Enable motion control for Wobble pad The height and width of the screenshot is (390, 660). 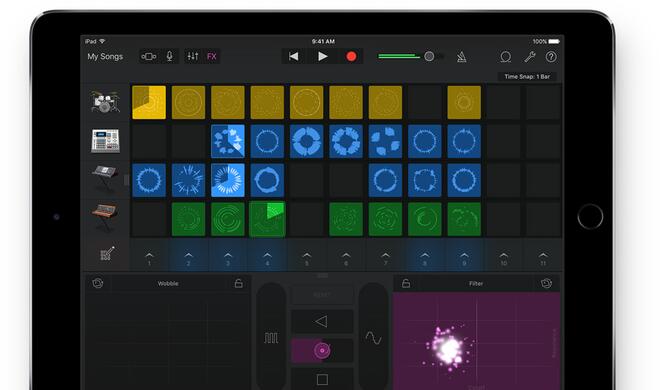[98, 283]
